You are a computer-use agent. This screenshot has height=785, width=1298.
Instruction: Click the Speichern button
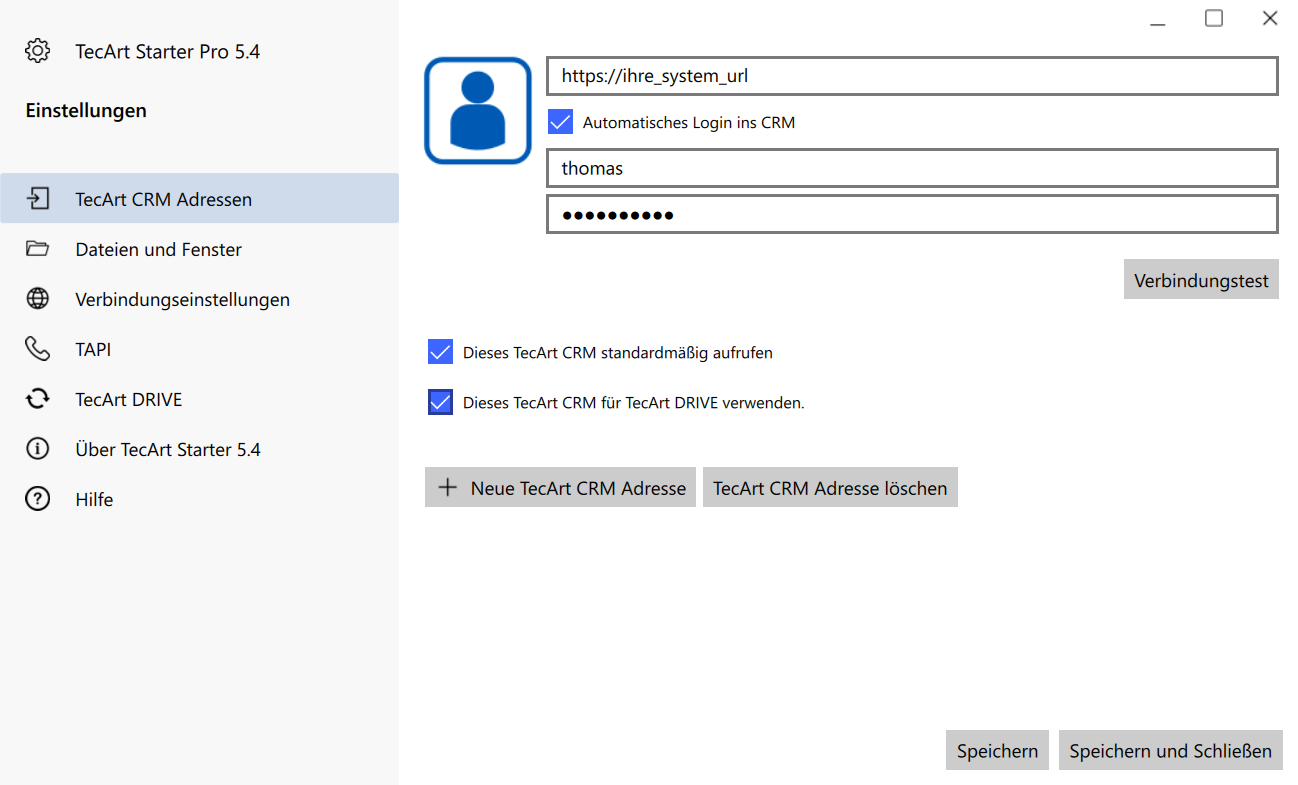point(997,750)
